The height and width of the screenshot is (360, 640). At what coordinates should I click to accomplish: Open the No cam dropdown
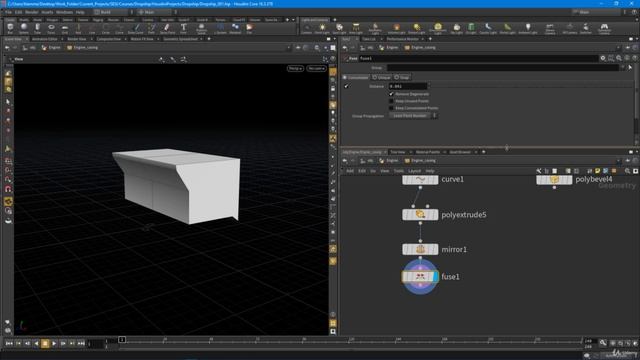[316, 68]
